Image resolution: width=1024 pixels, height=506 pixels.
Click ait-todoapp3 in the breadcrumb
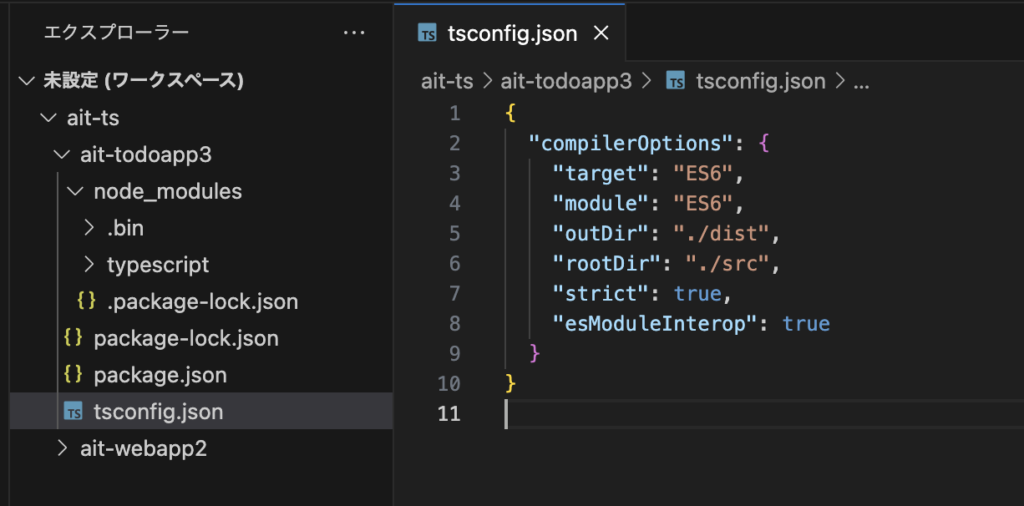point(566,81)
